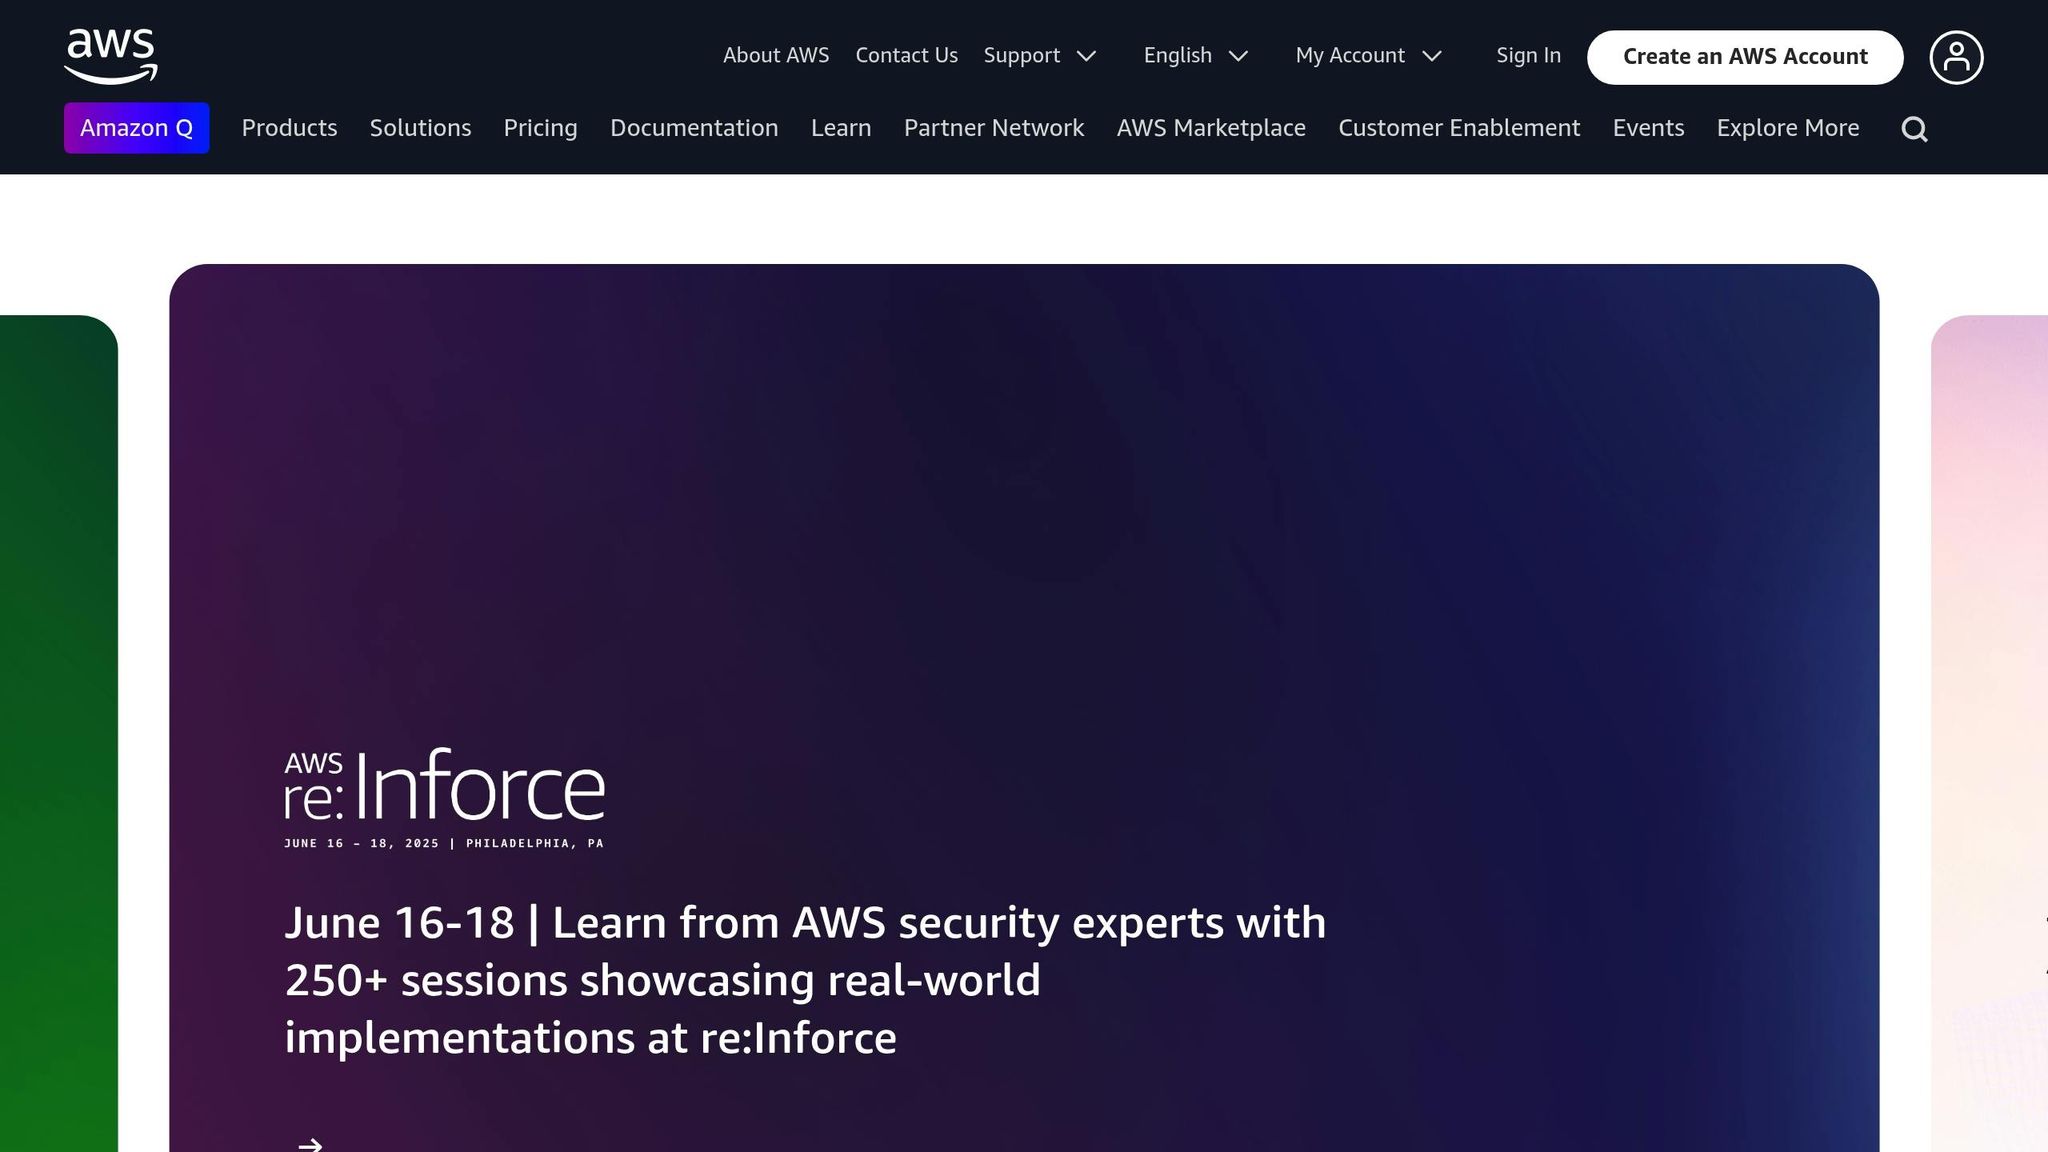The image size is (2048, 1152).
Task: Open the search magnifier icon
Action: pyautogui.click(x=1914, y=129)
